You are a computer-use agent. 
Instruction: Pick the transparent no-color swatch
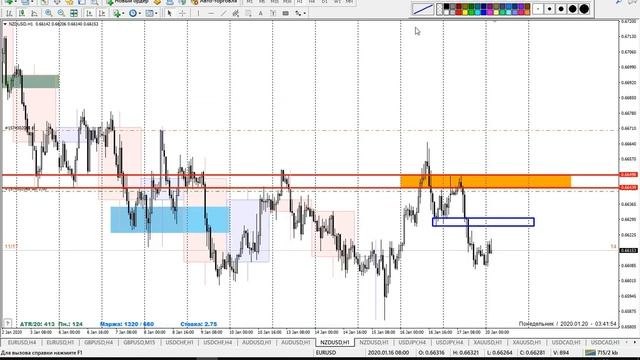tap(440, 9)
